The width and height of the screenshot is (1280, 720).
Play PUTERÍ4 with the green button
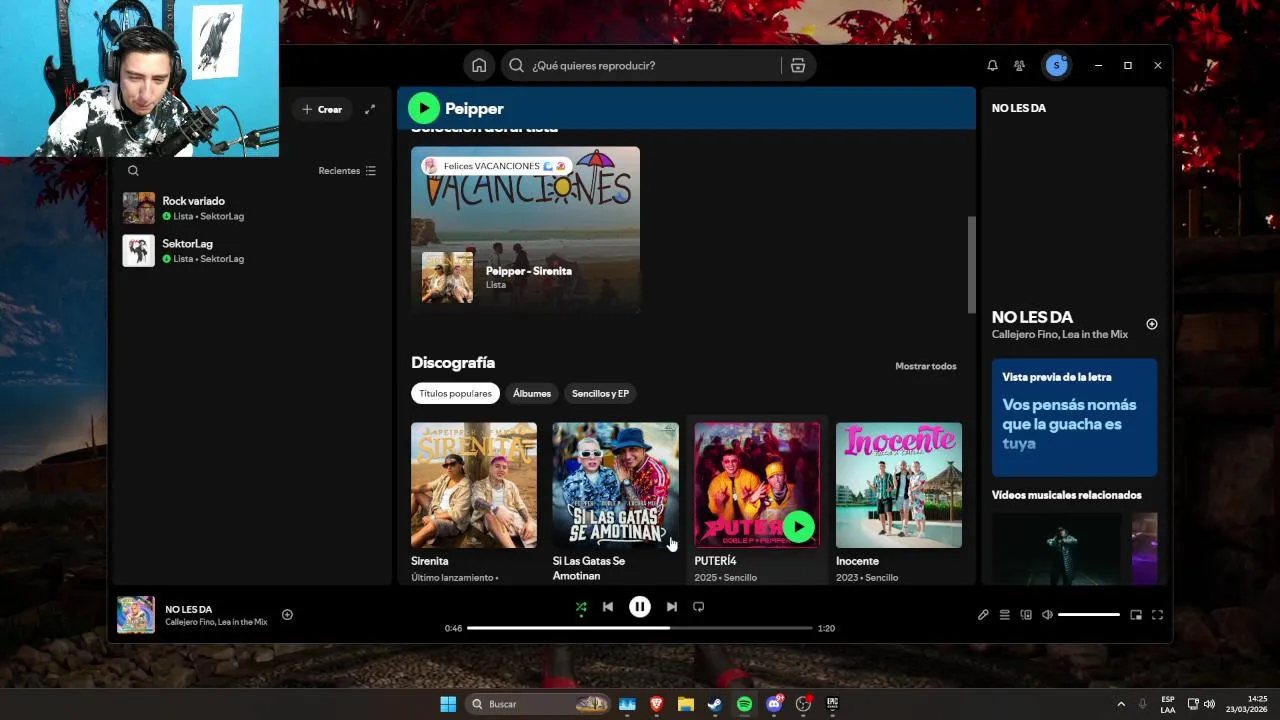pos(798,527)
